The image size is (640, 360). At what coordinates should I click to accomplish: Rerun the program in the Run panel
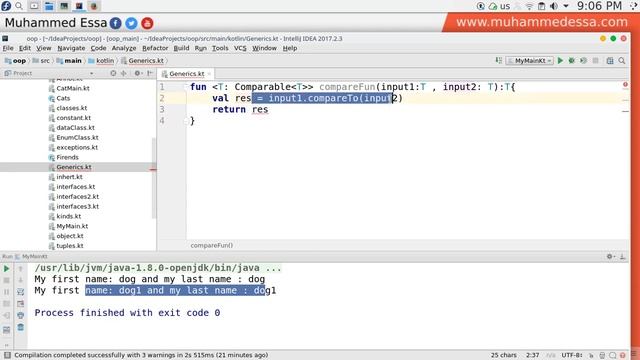point(7,269)
